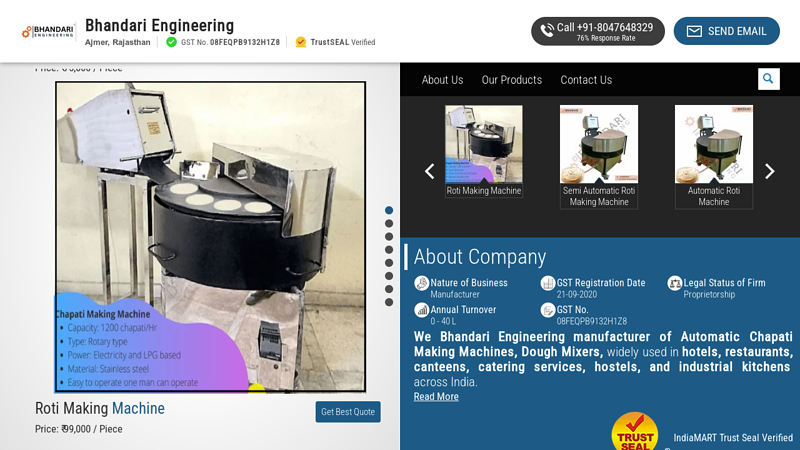Select the fourth slide dot
The image size is (800, 450).
pos(389,249)
